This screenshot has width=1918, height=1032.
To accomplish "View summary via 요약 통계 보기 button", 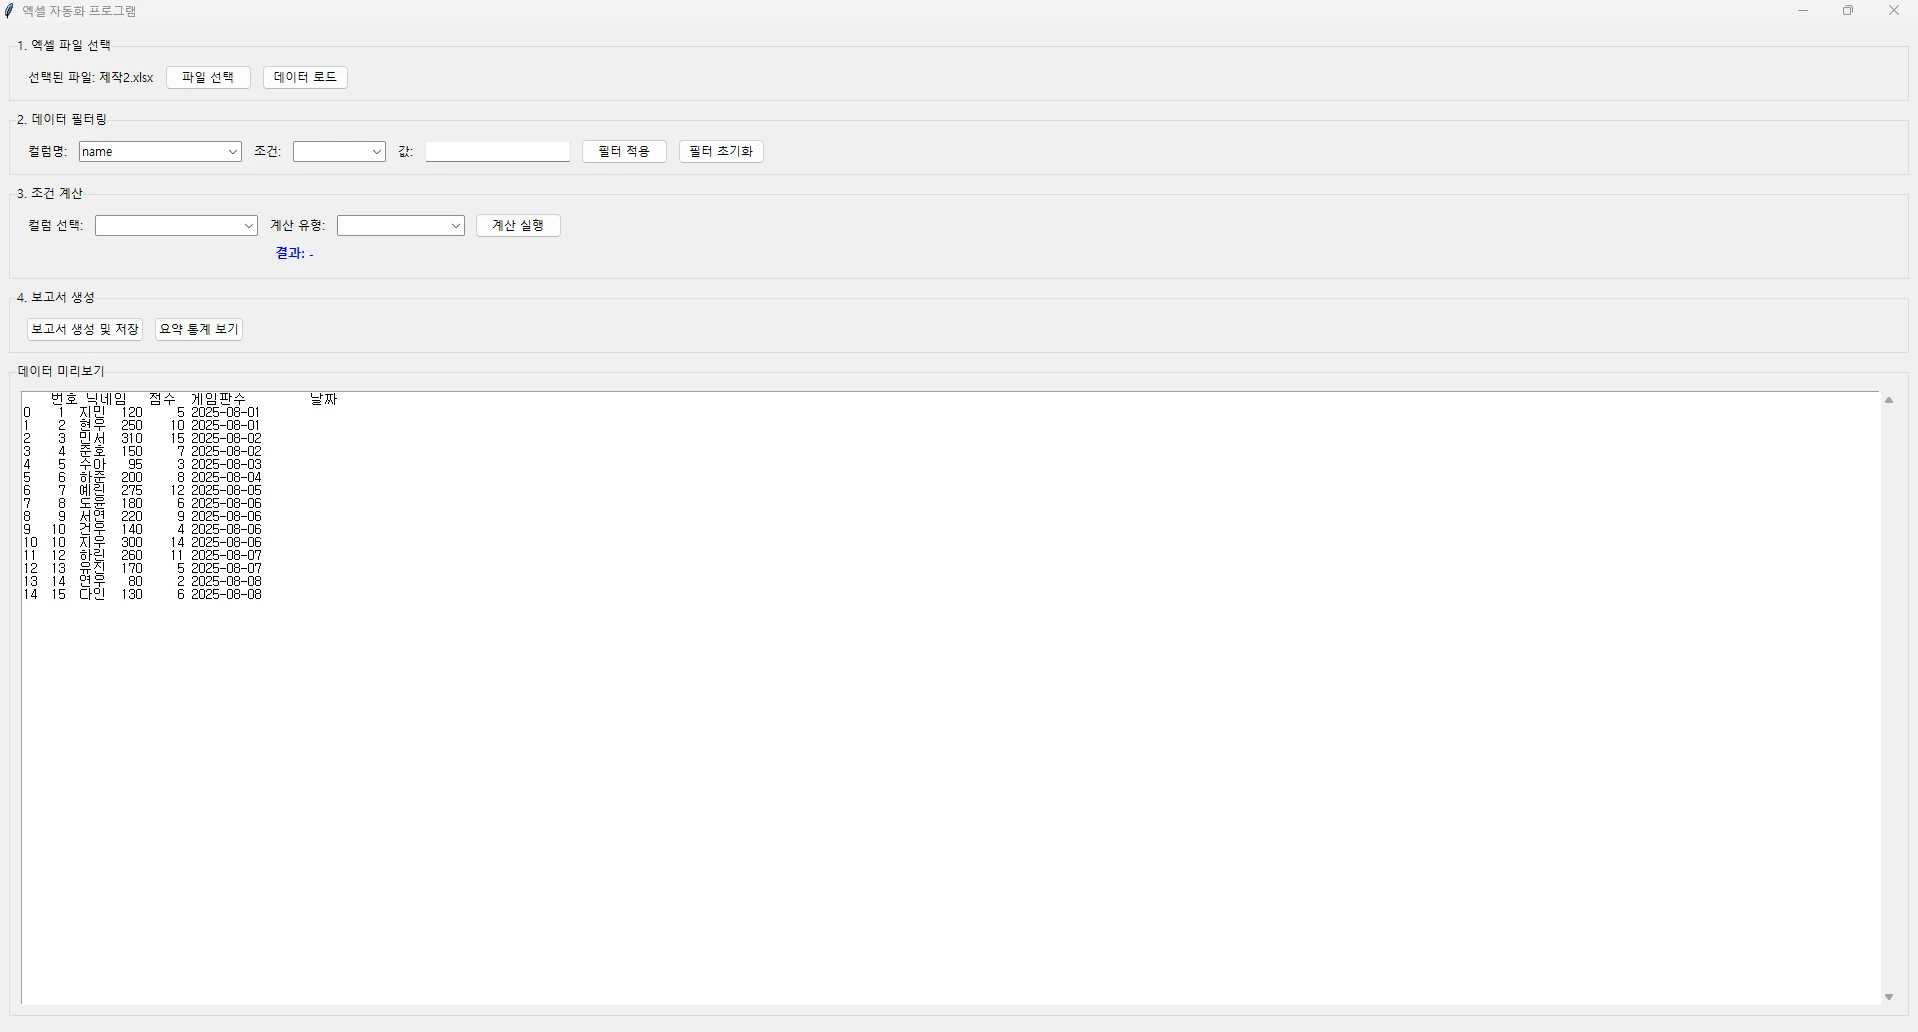I will tap(199, 330).
